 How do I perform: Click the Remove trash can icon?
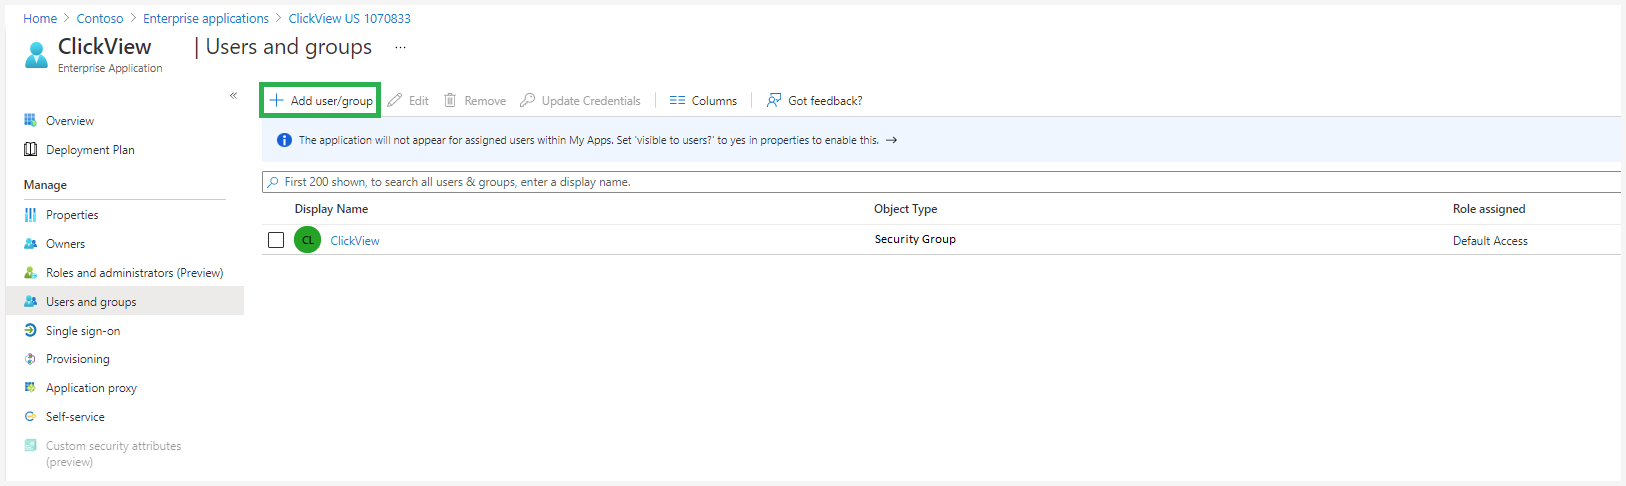(x=450, y=100)
